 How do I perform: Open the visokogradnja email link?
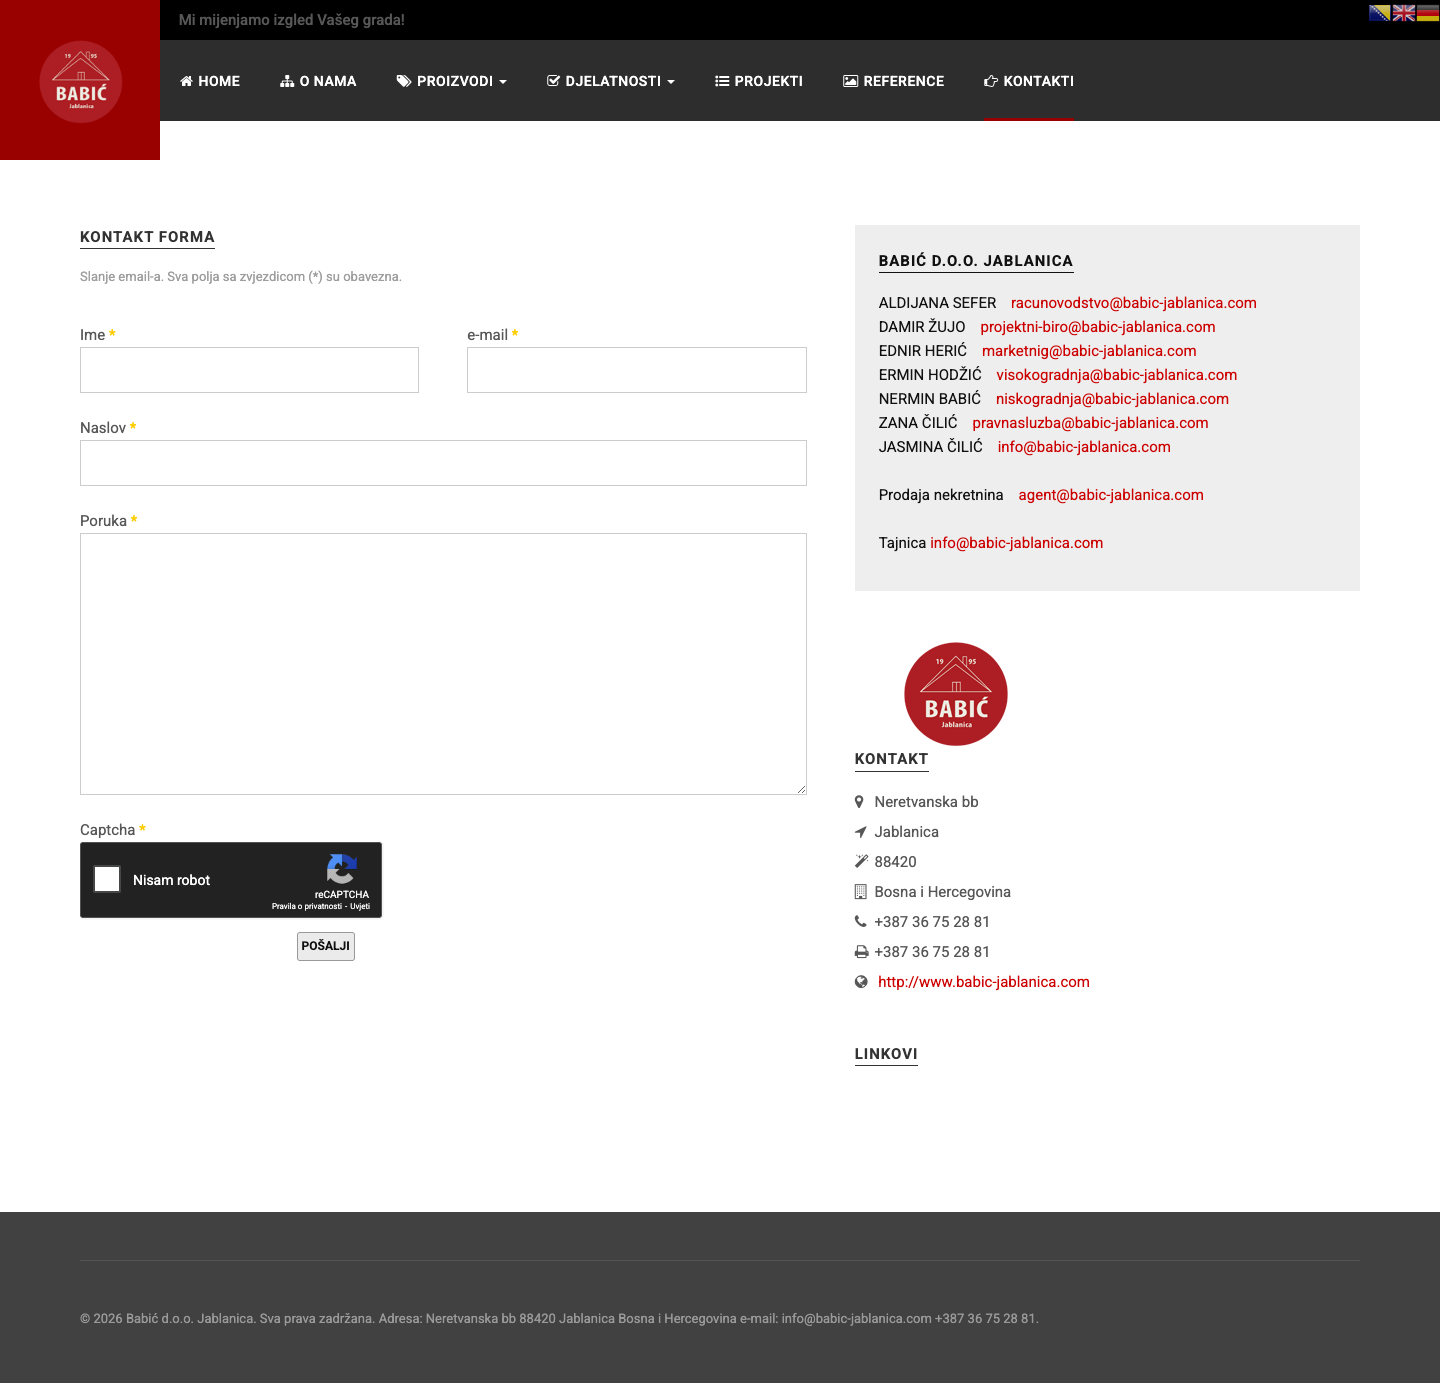1117,375
